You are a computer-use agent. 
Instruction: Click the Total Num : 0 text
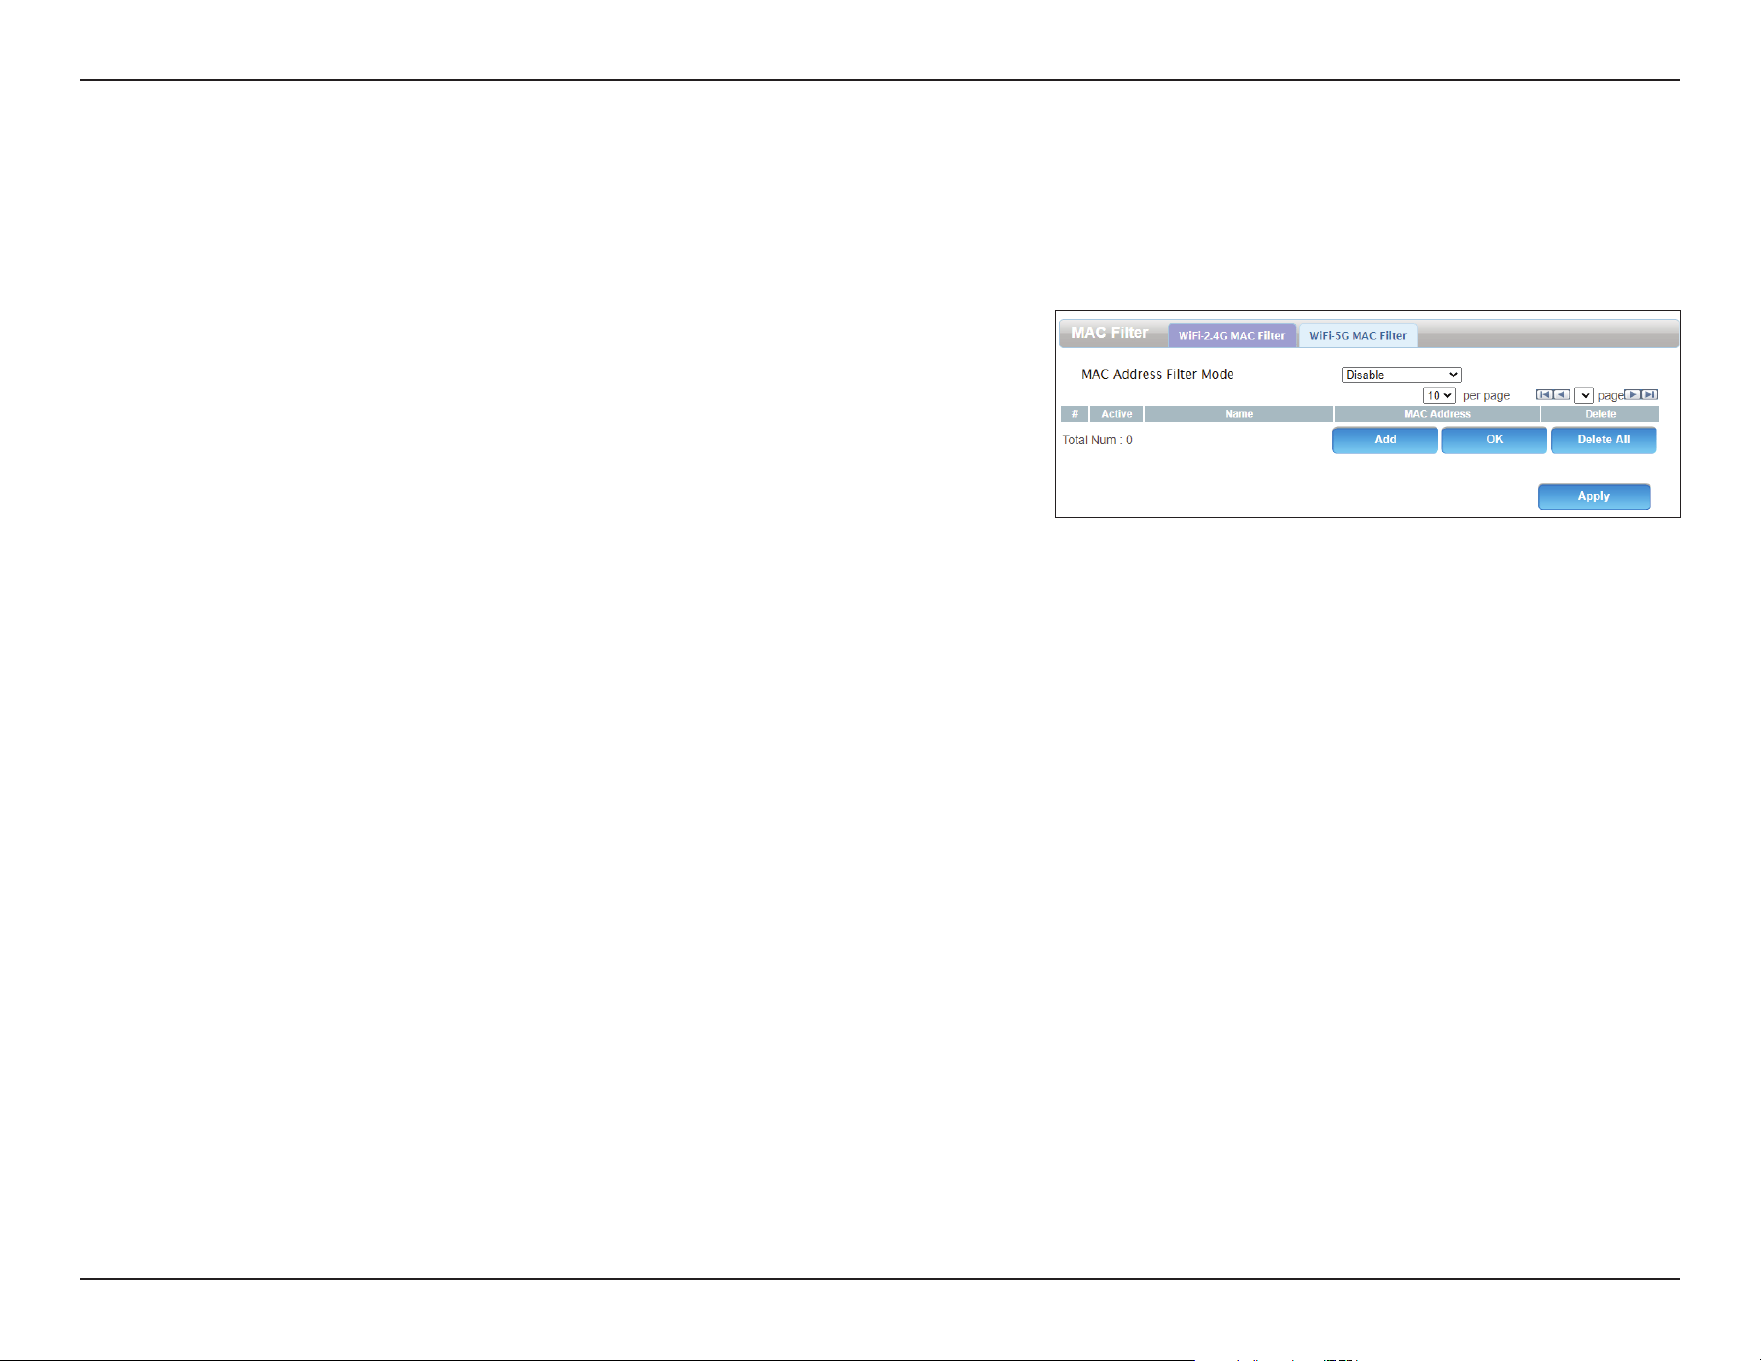coord(1097,440)
